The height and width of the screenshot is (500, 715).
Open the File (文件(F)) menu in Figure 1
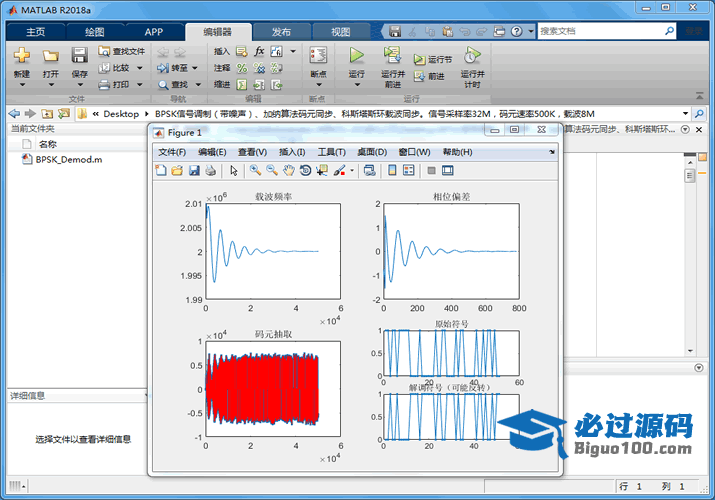pyautogui.click(x=172, y=152)
